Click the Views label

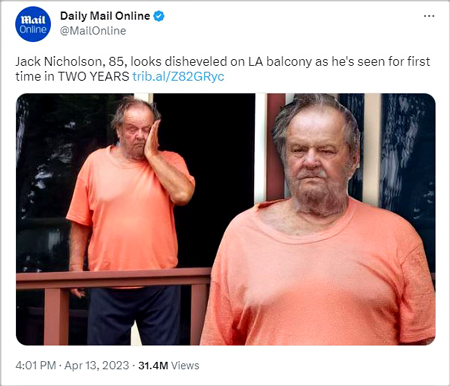pyautogui.click(x=185, y=365)
